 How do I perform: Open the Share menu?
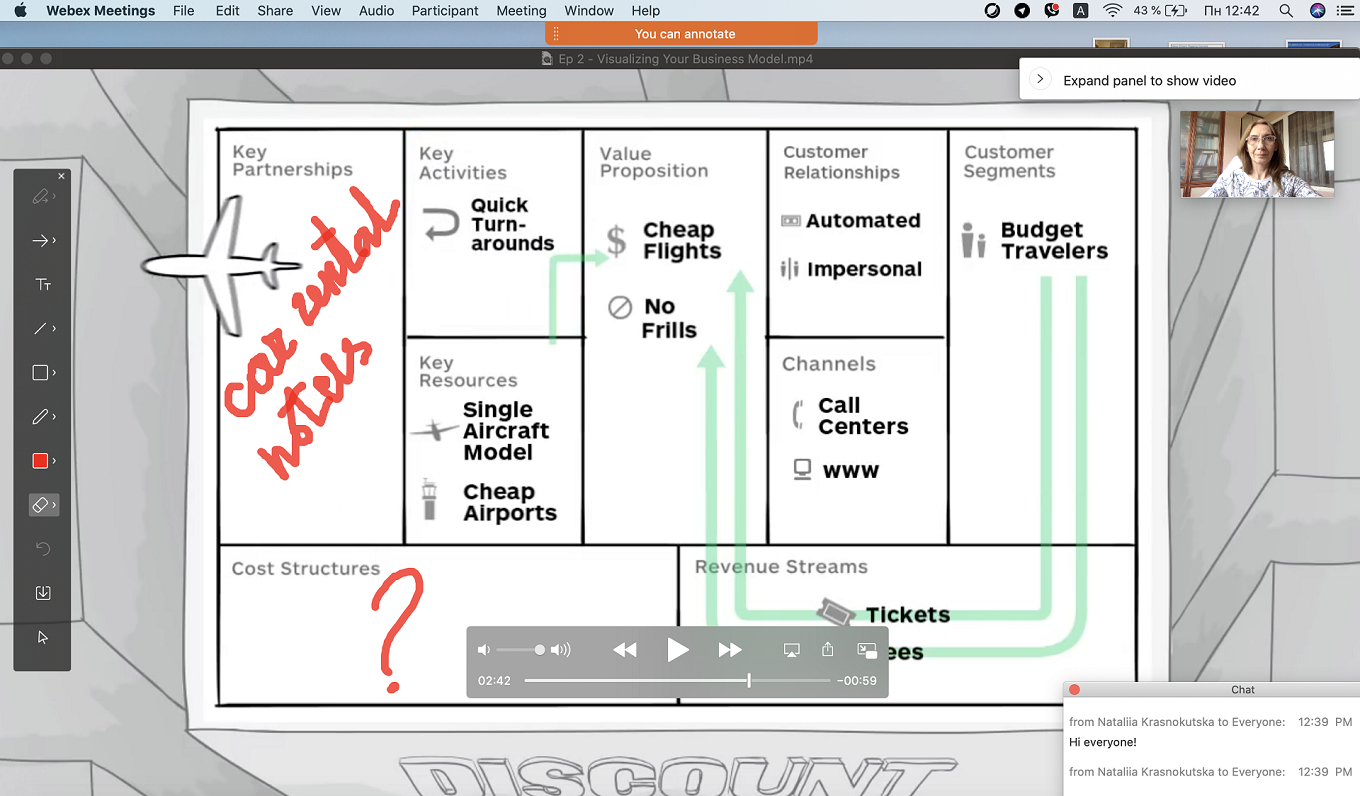pos(275,11)
